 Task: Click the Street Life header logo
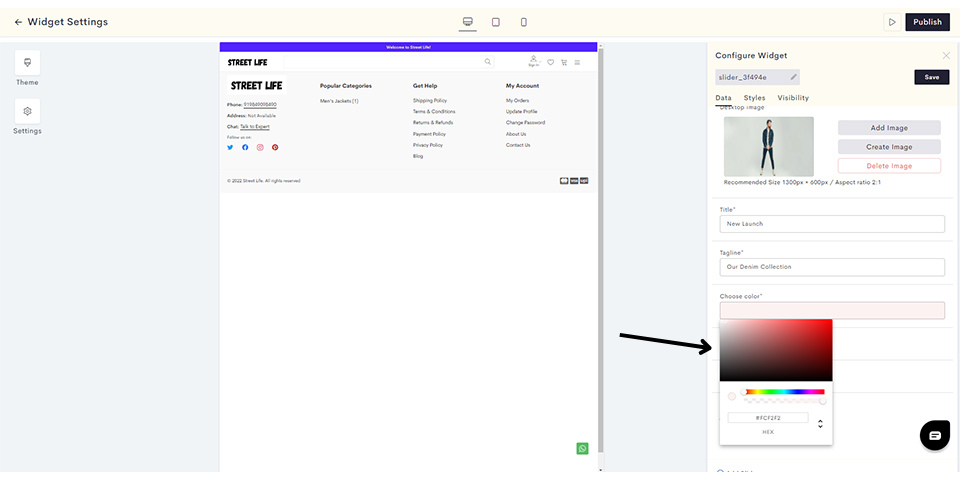pos(247,62)
